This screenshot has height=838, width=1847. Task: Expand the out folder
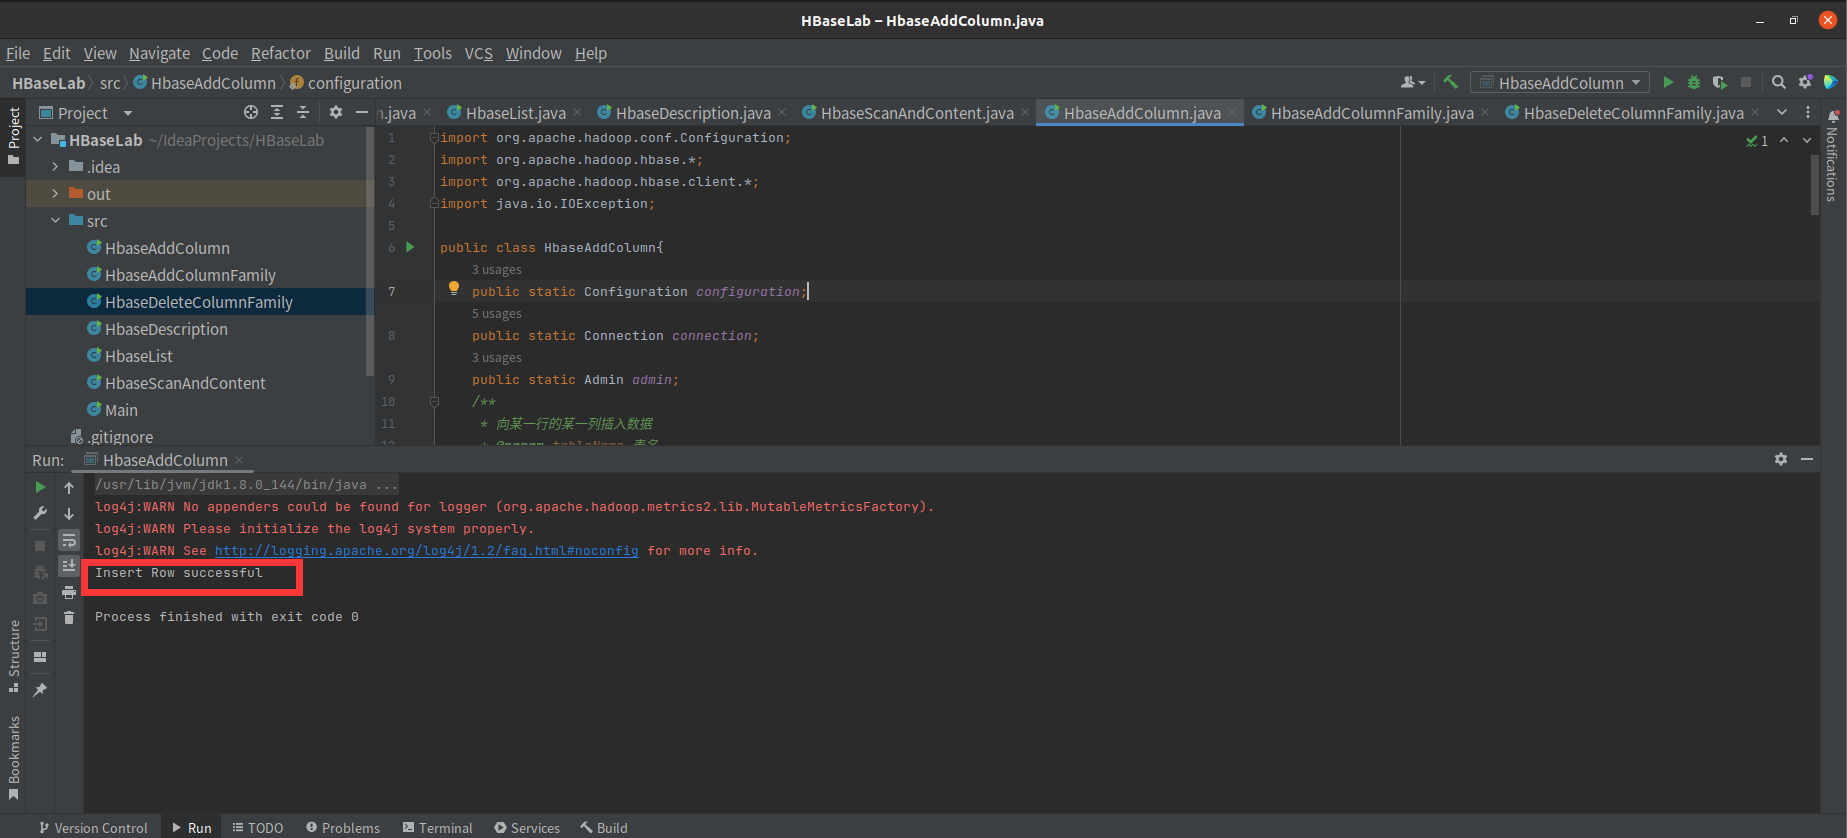tap(55, 194)
